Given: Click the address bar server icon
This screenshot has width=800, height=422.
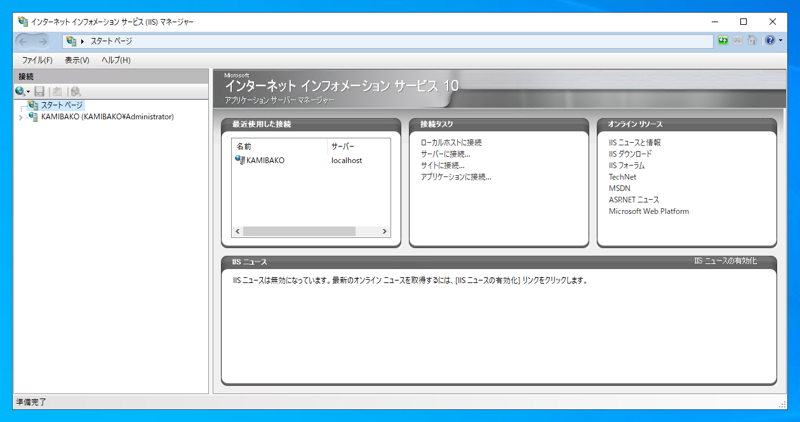Looking at the screenshot, I should pos(71,41).
